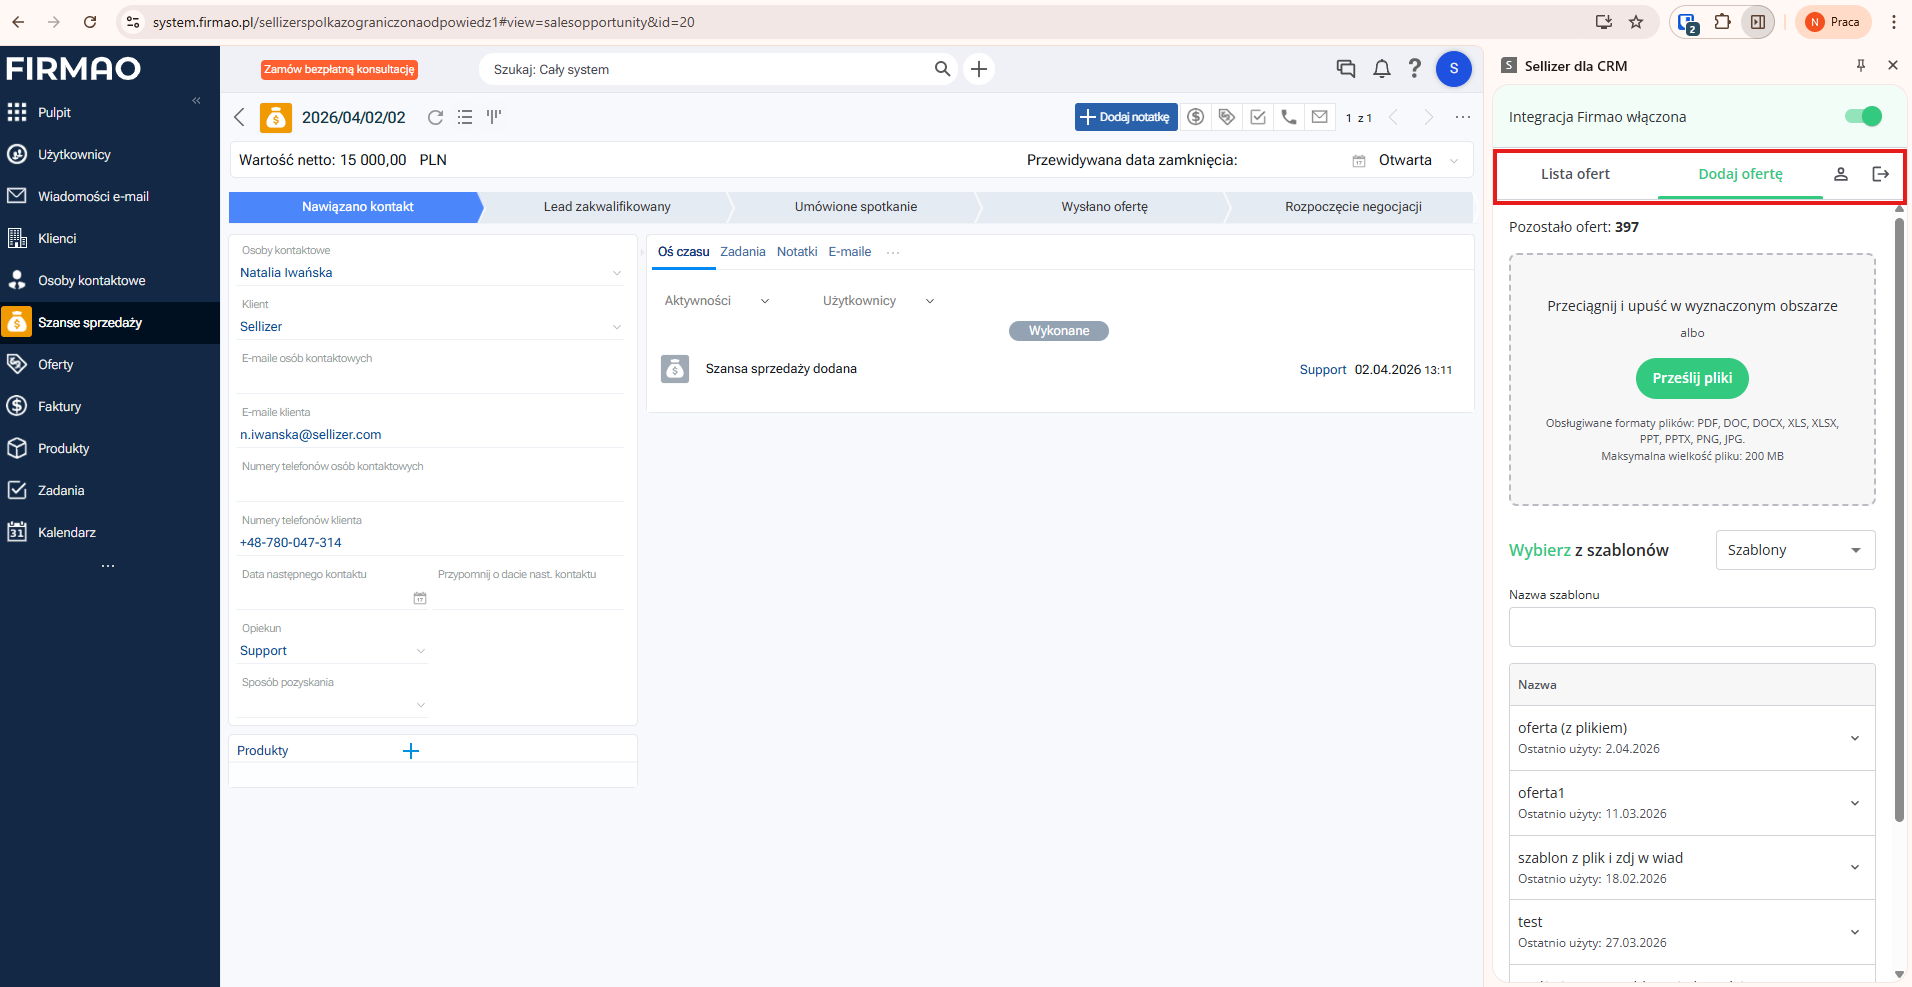Click the price tag offer icon in toolbar

(x=1227, y=117)
